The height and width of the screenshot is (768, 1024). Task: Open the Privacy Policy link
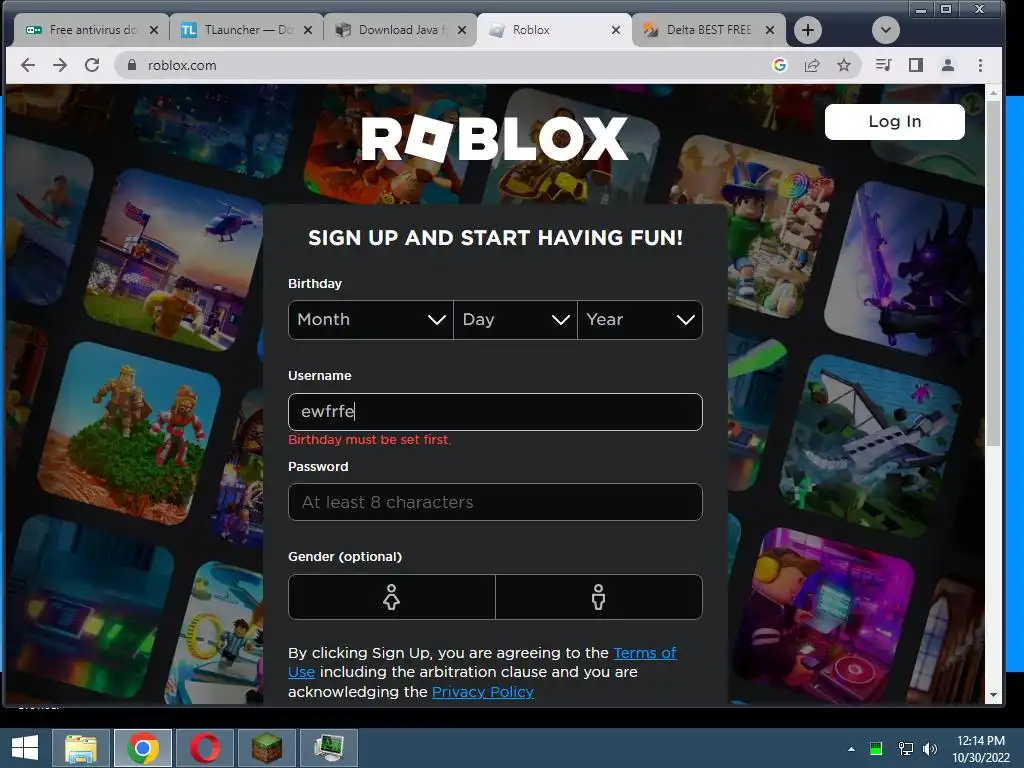pos(483,692)
